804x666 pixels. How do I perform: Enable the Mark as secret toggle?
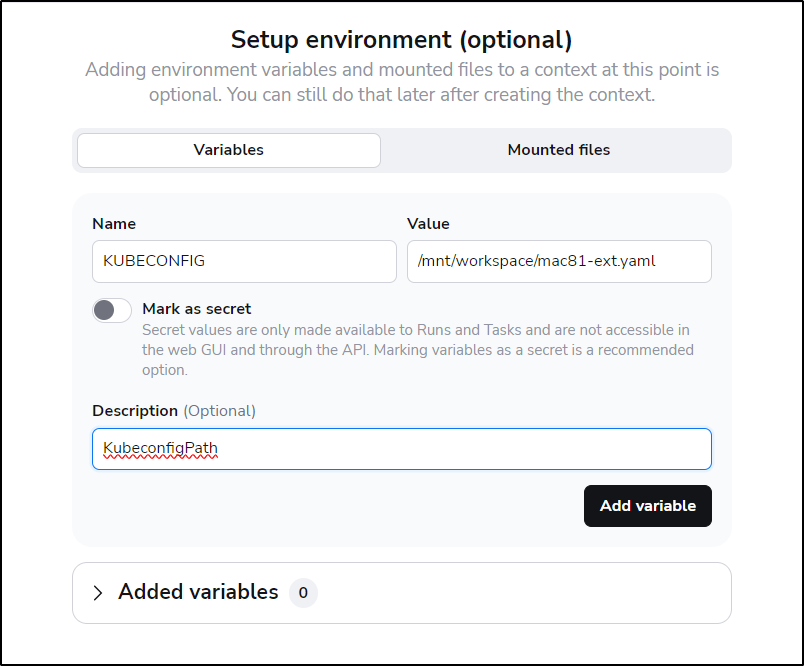click(x=112, y=310)
